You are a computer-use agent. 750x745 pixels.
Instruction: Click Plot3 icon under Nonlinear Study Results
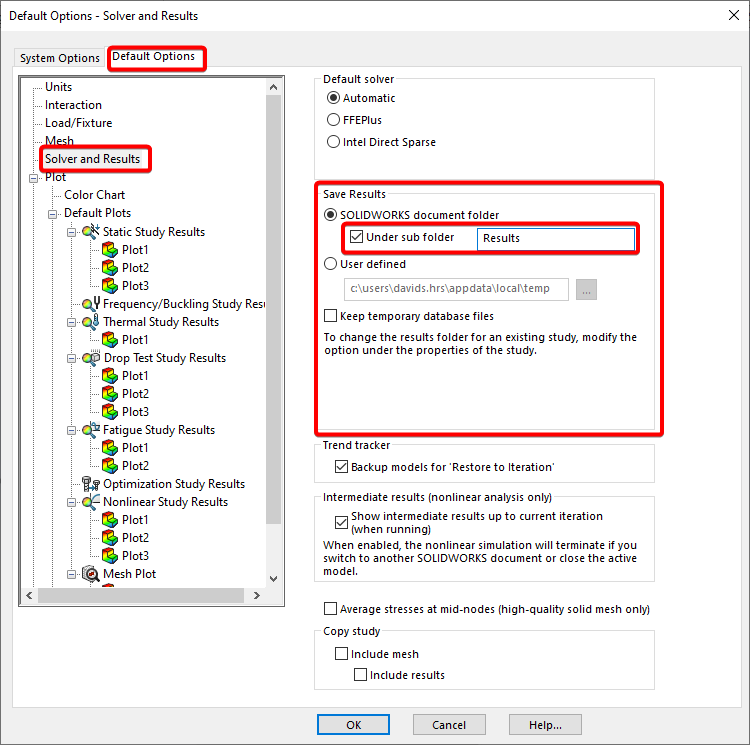tap(110, 556)
